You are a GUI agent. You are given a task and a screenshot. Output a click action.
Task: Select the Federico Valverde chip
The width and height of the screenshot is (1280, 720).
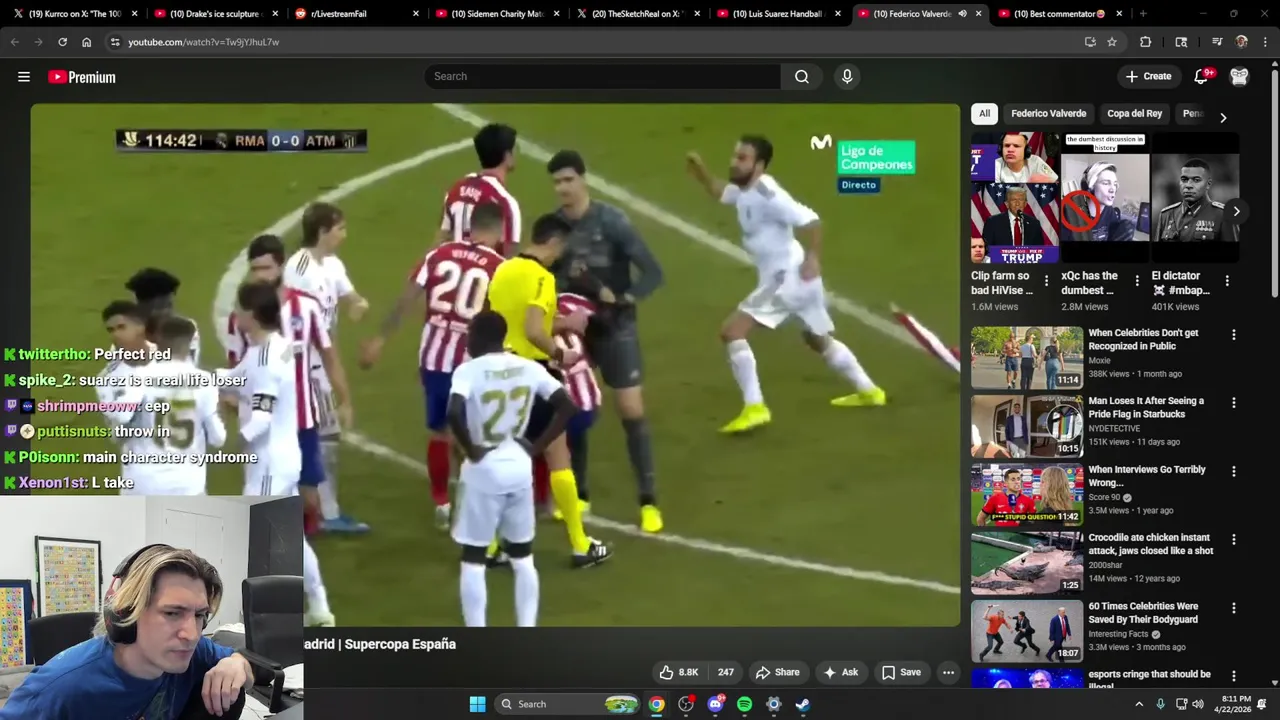1048,114
